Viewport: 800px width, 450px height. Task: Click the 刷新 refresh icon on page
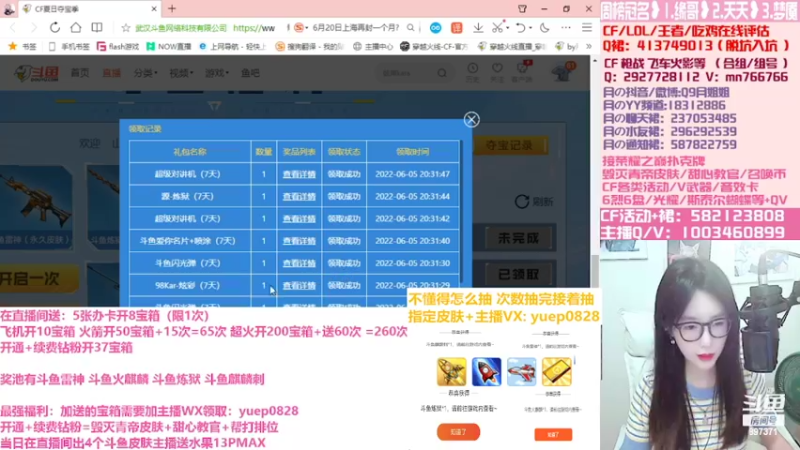pyautogui.click(x=521, y=202)
